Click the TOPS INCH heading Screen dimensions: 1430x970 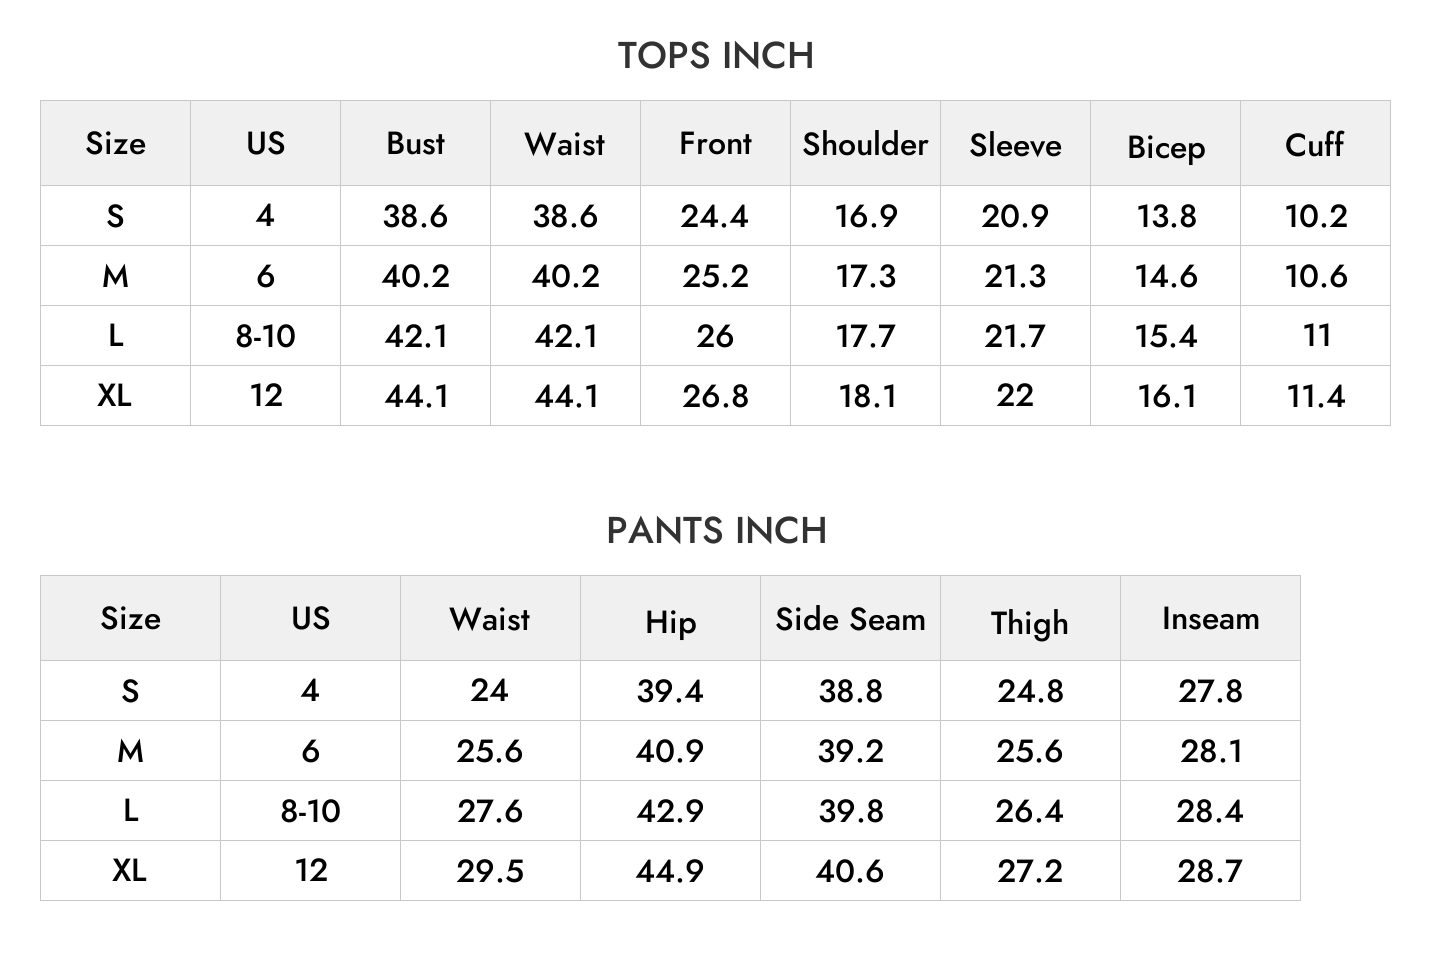click(715, 56)
